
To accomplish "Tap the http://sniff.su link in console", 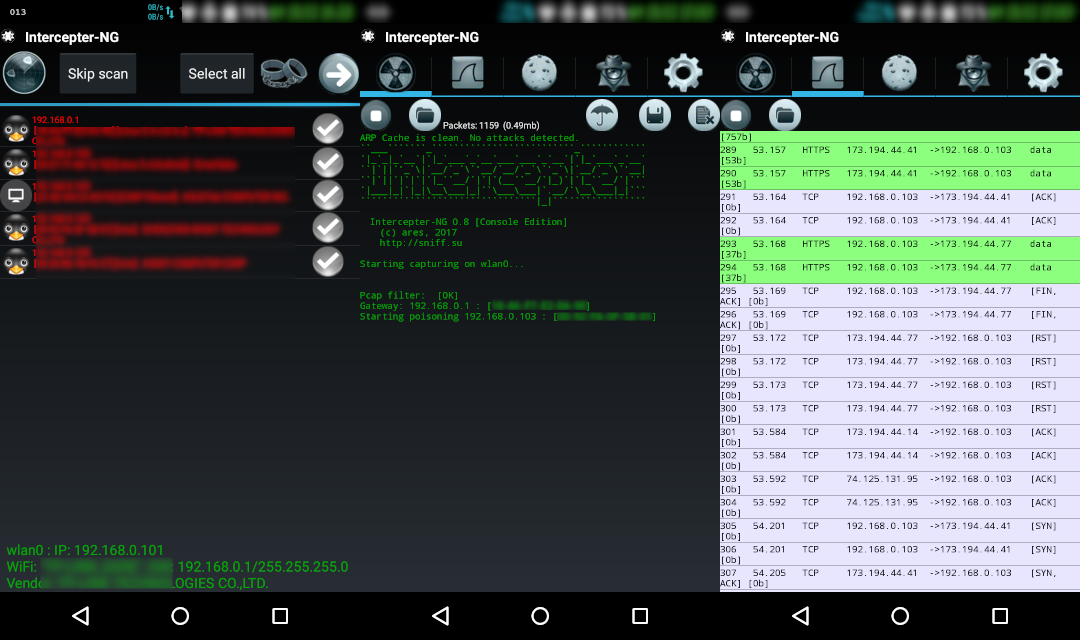I will coord(421,243).
